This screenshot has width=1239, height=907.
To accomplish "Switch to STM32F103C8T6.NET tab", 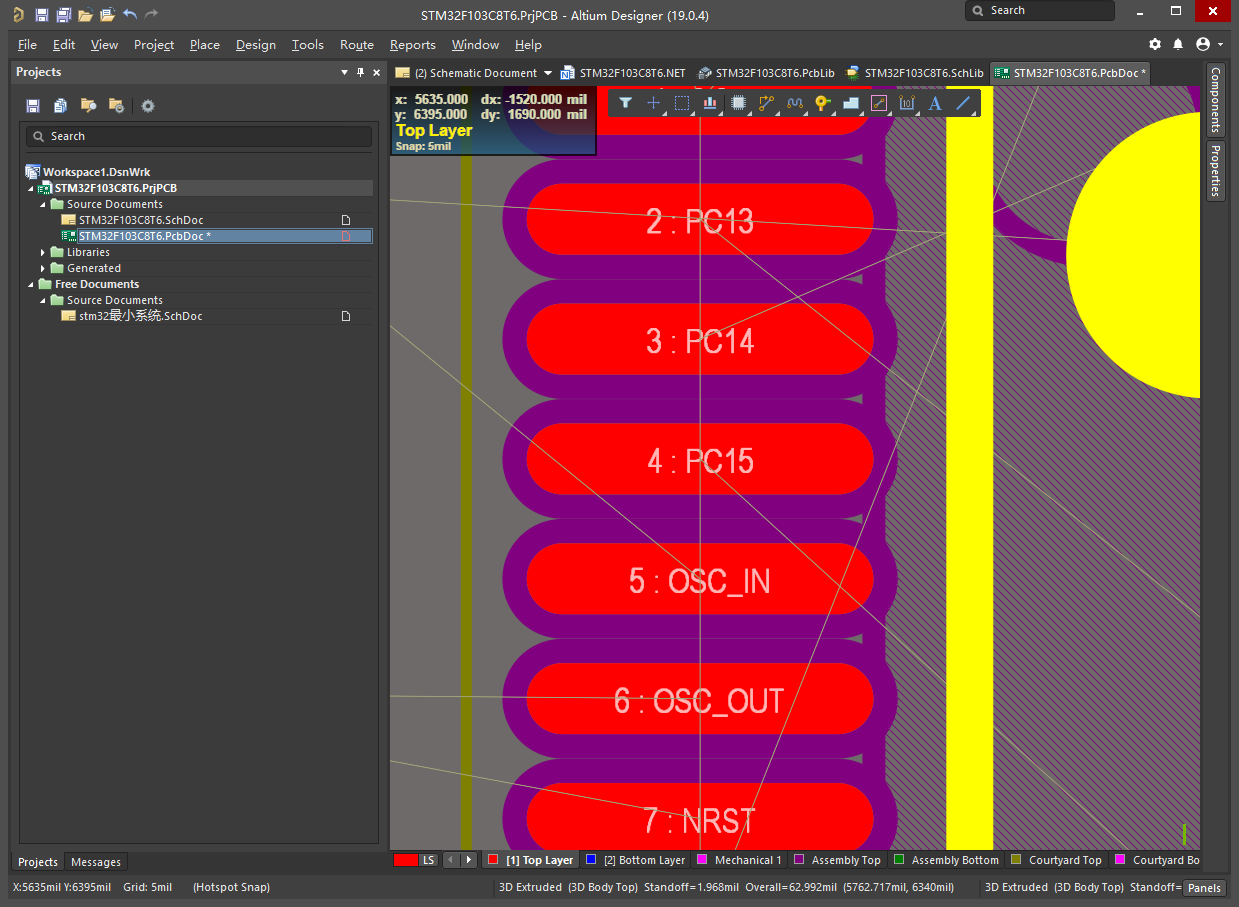I will pos(623,73).
